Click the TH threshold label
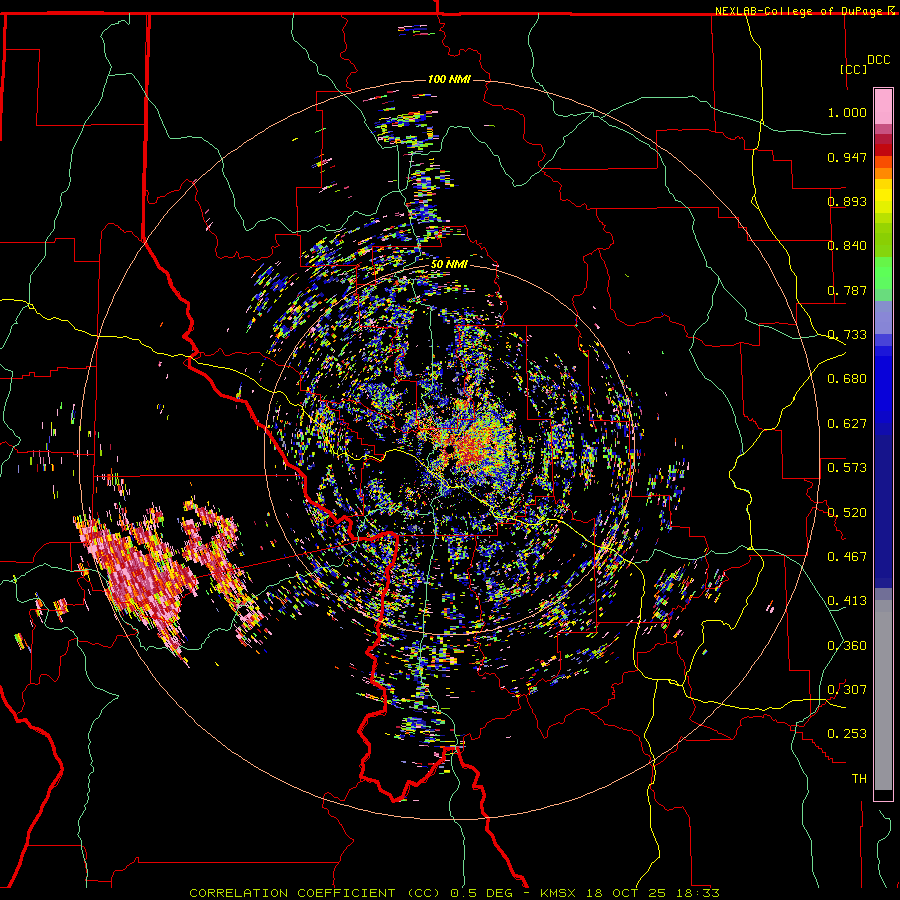 point(859,778)
